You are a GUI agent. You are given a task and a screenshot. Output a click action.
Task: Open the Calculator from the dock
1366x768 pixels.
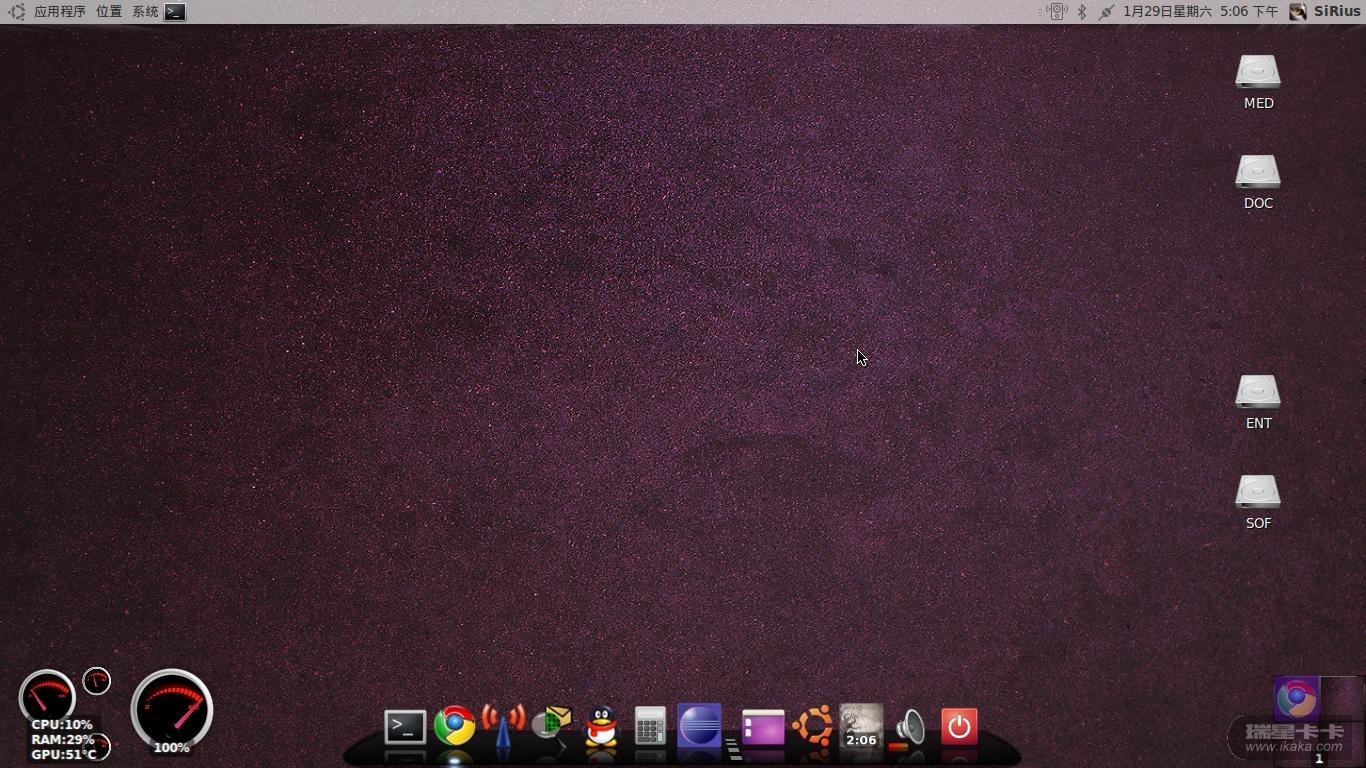[x=650, y=727]
